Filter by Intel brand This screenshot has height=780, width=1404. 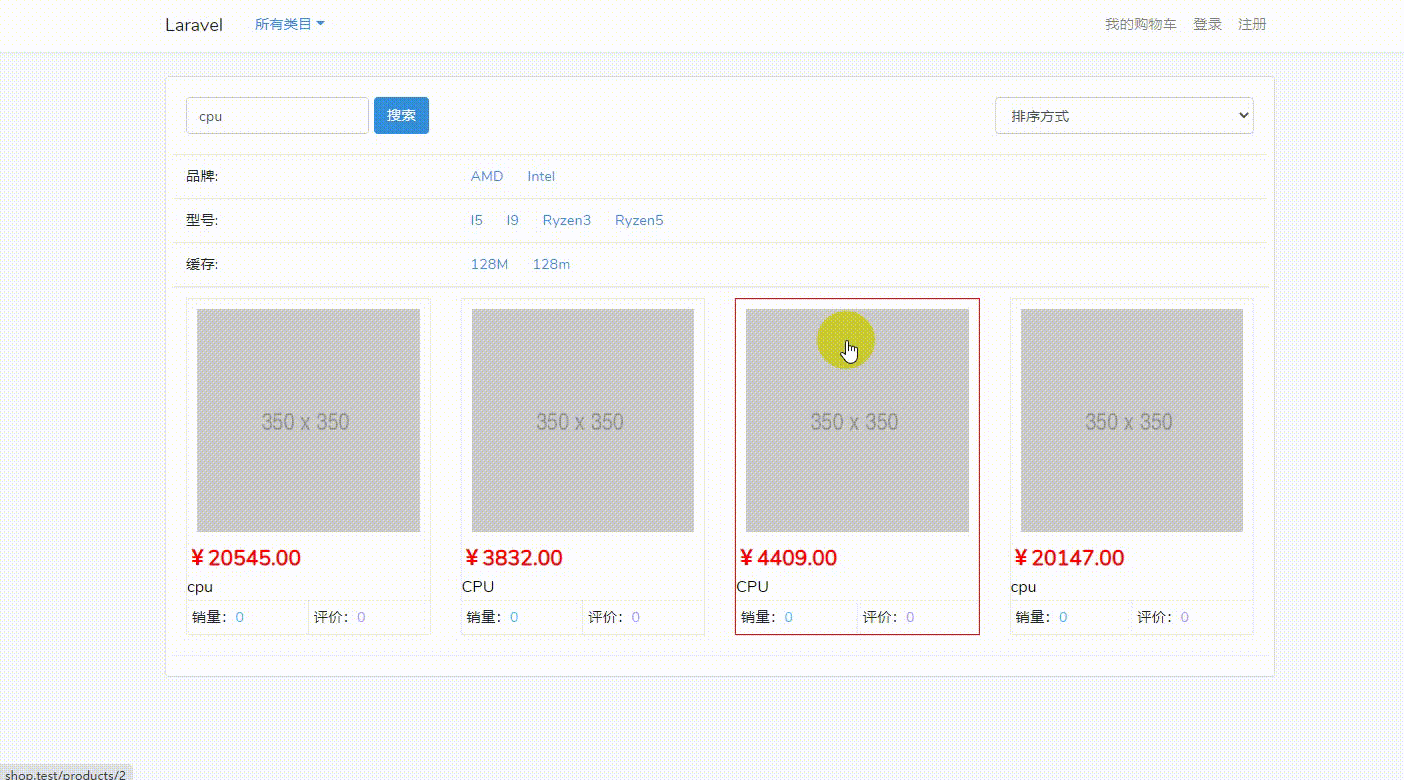pyautogui.click(x=541, y=176)
